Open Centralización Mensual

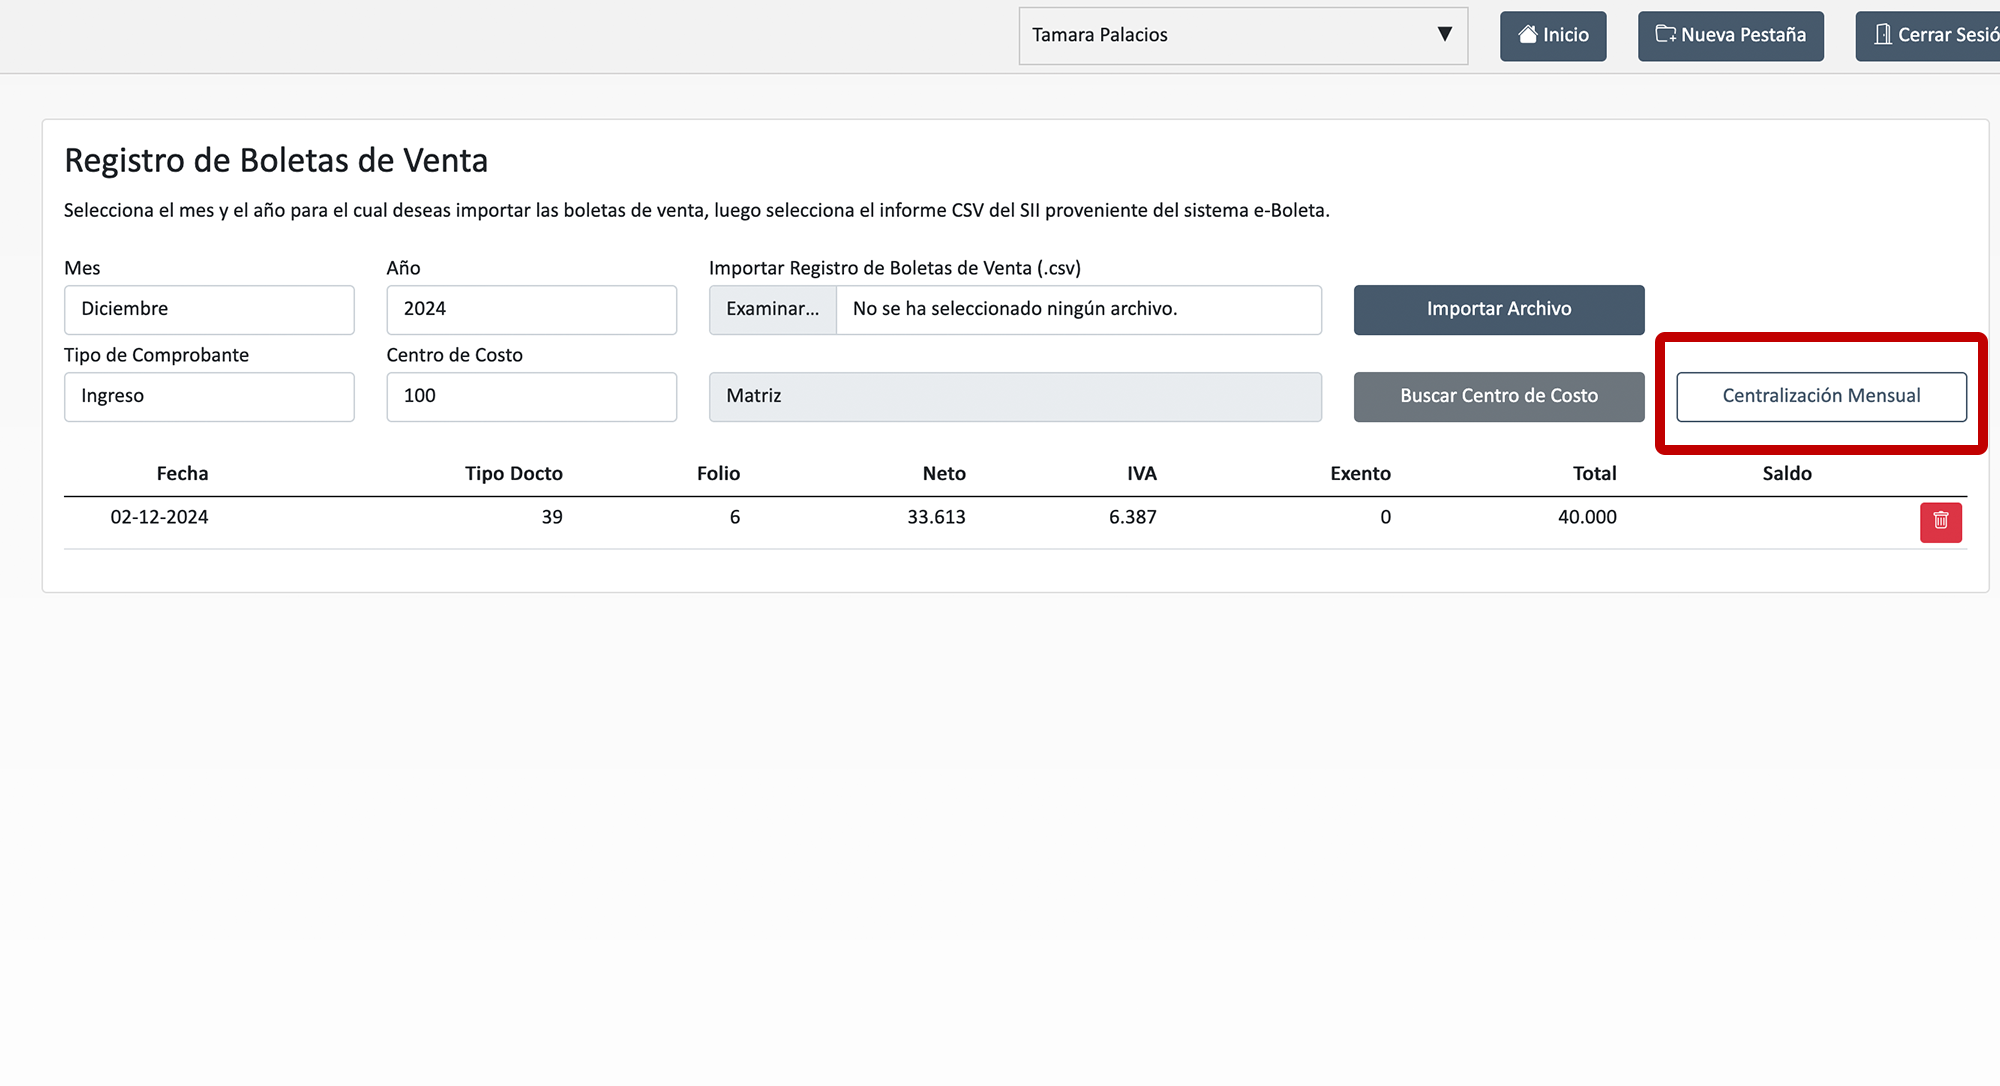coord(1820,396)
